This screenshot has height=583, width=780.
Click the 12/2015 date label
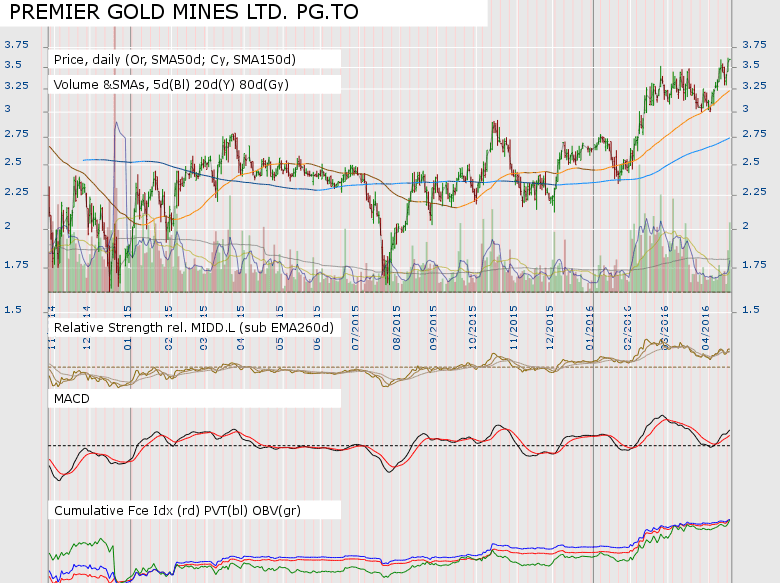click(550, 328)
